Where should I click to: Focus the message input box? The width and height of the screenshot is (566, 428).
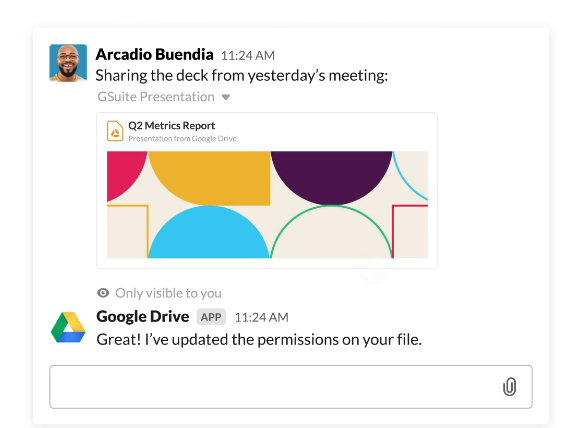pyautogui.click(x=291, y=387)
